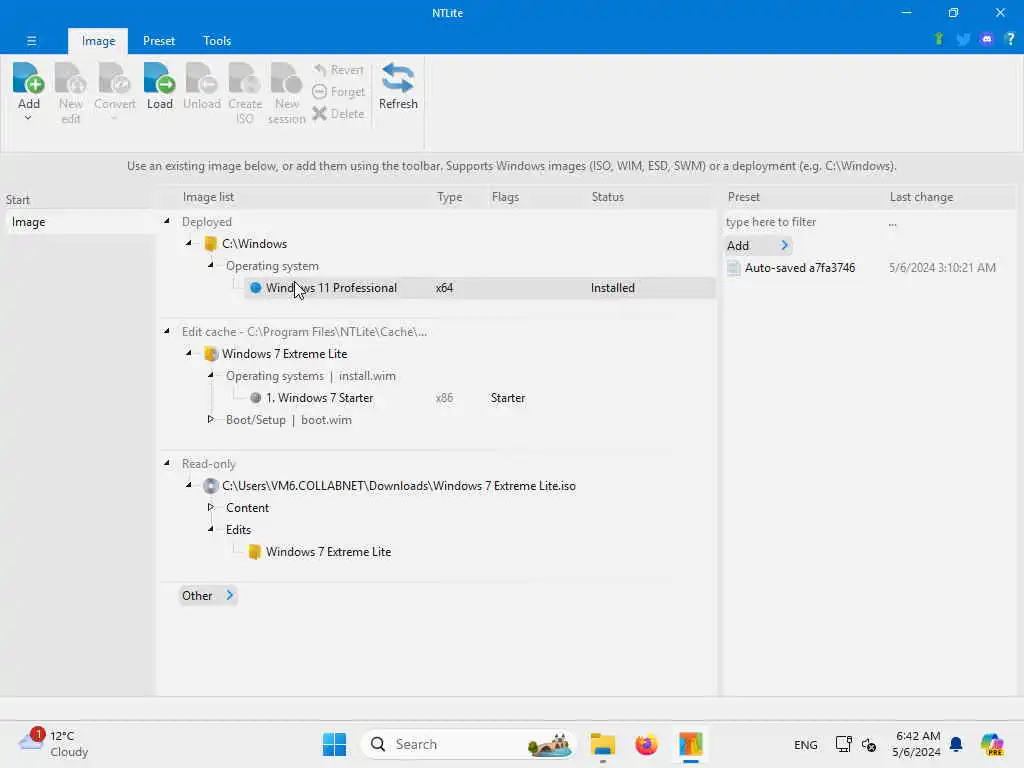The image size is (1024, 768).
Task: Switch to the Image ribbon tab
Action: [x=98, y=40]
